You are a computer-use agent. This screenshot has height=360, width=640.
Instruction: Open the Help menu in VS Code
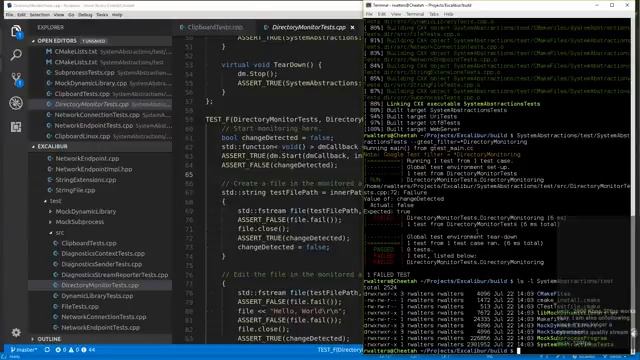pyautogui.click(x=117, y=15)
